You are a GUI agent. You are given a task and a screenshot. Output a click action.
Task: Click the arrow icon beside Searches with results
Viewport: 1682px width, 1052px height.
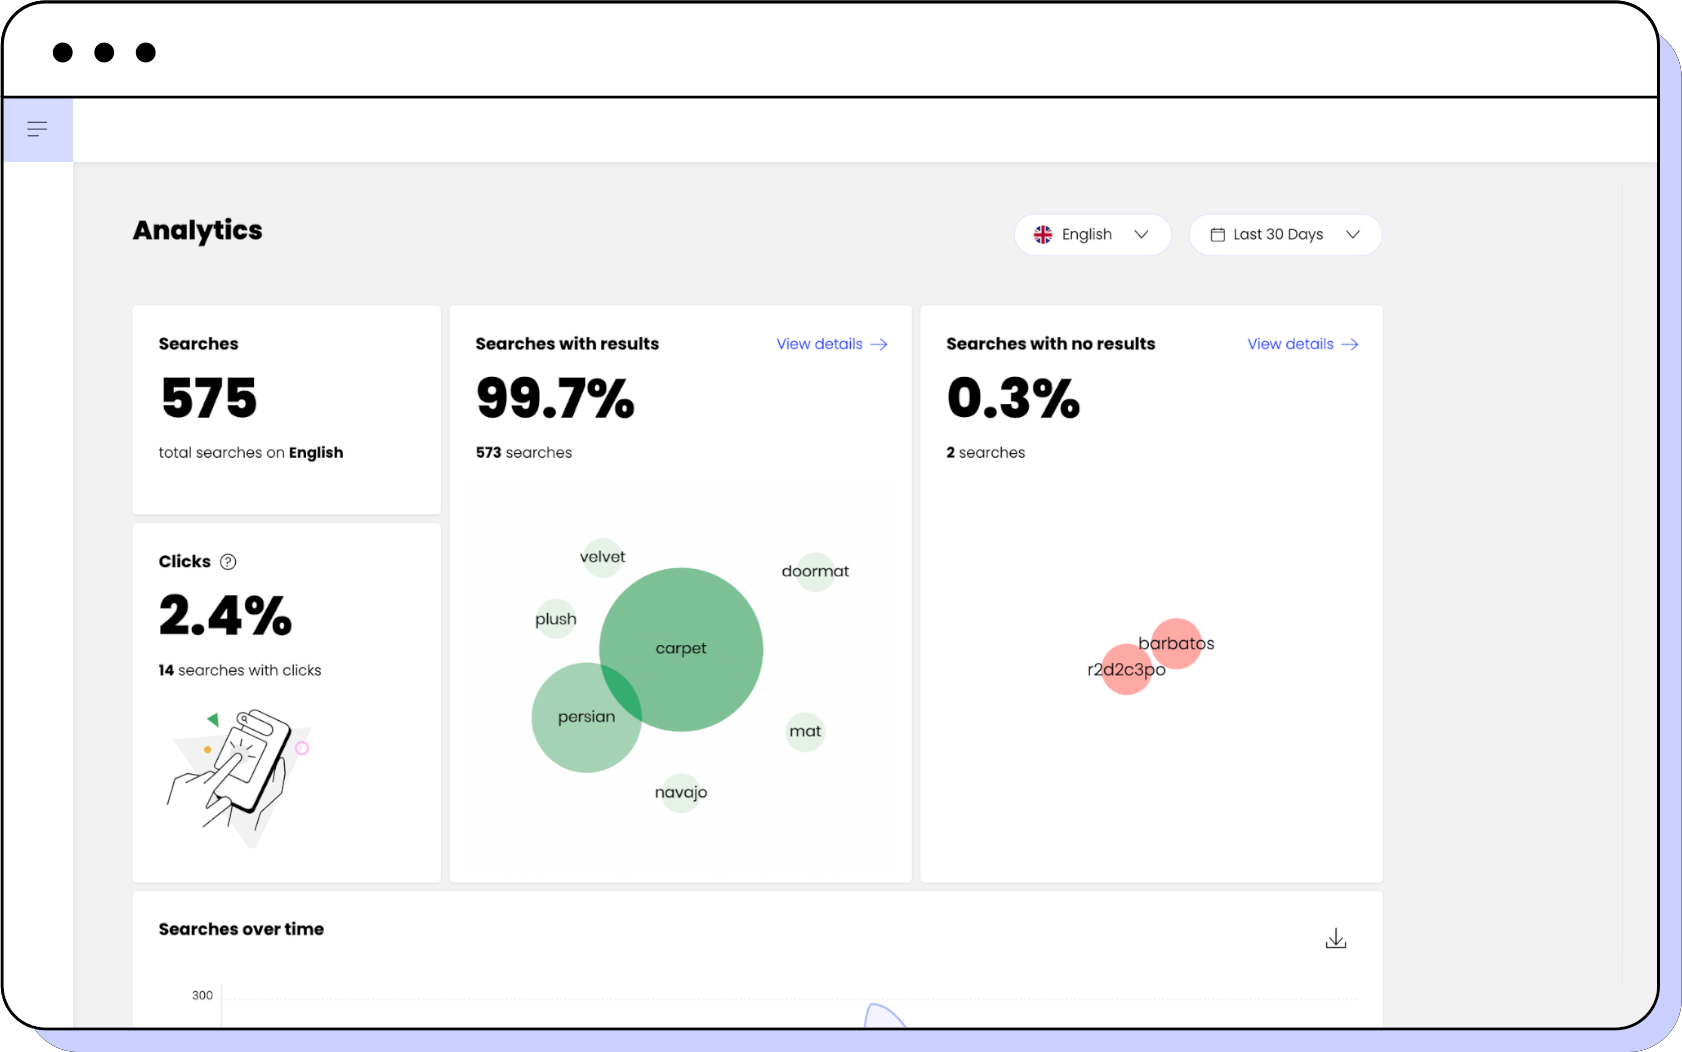878,344
